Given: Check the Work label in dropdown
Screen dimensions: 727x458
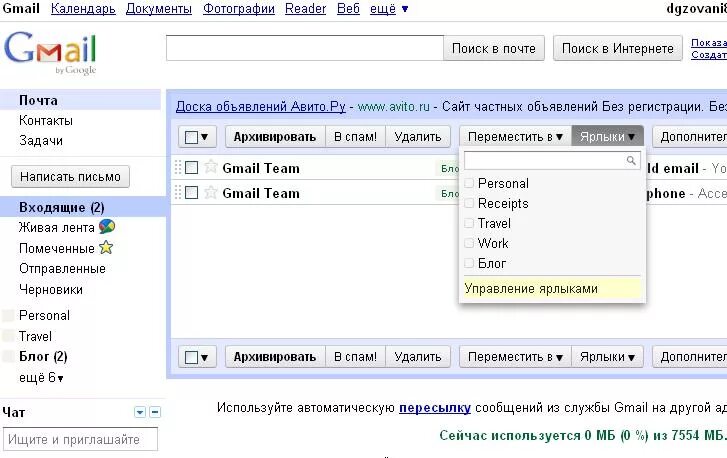Looking at the screenshot, I should (469, 243).
